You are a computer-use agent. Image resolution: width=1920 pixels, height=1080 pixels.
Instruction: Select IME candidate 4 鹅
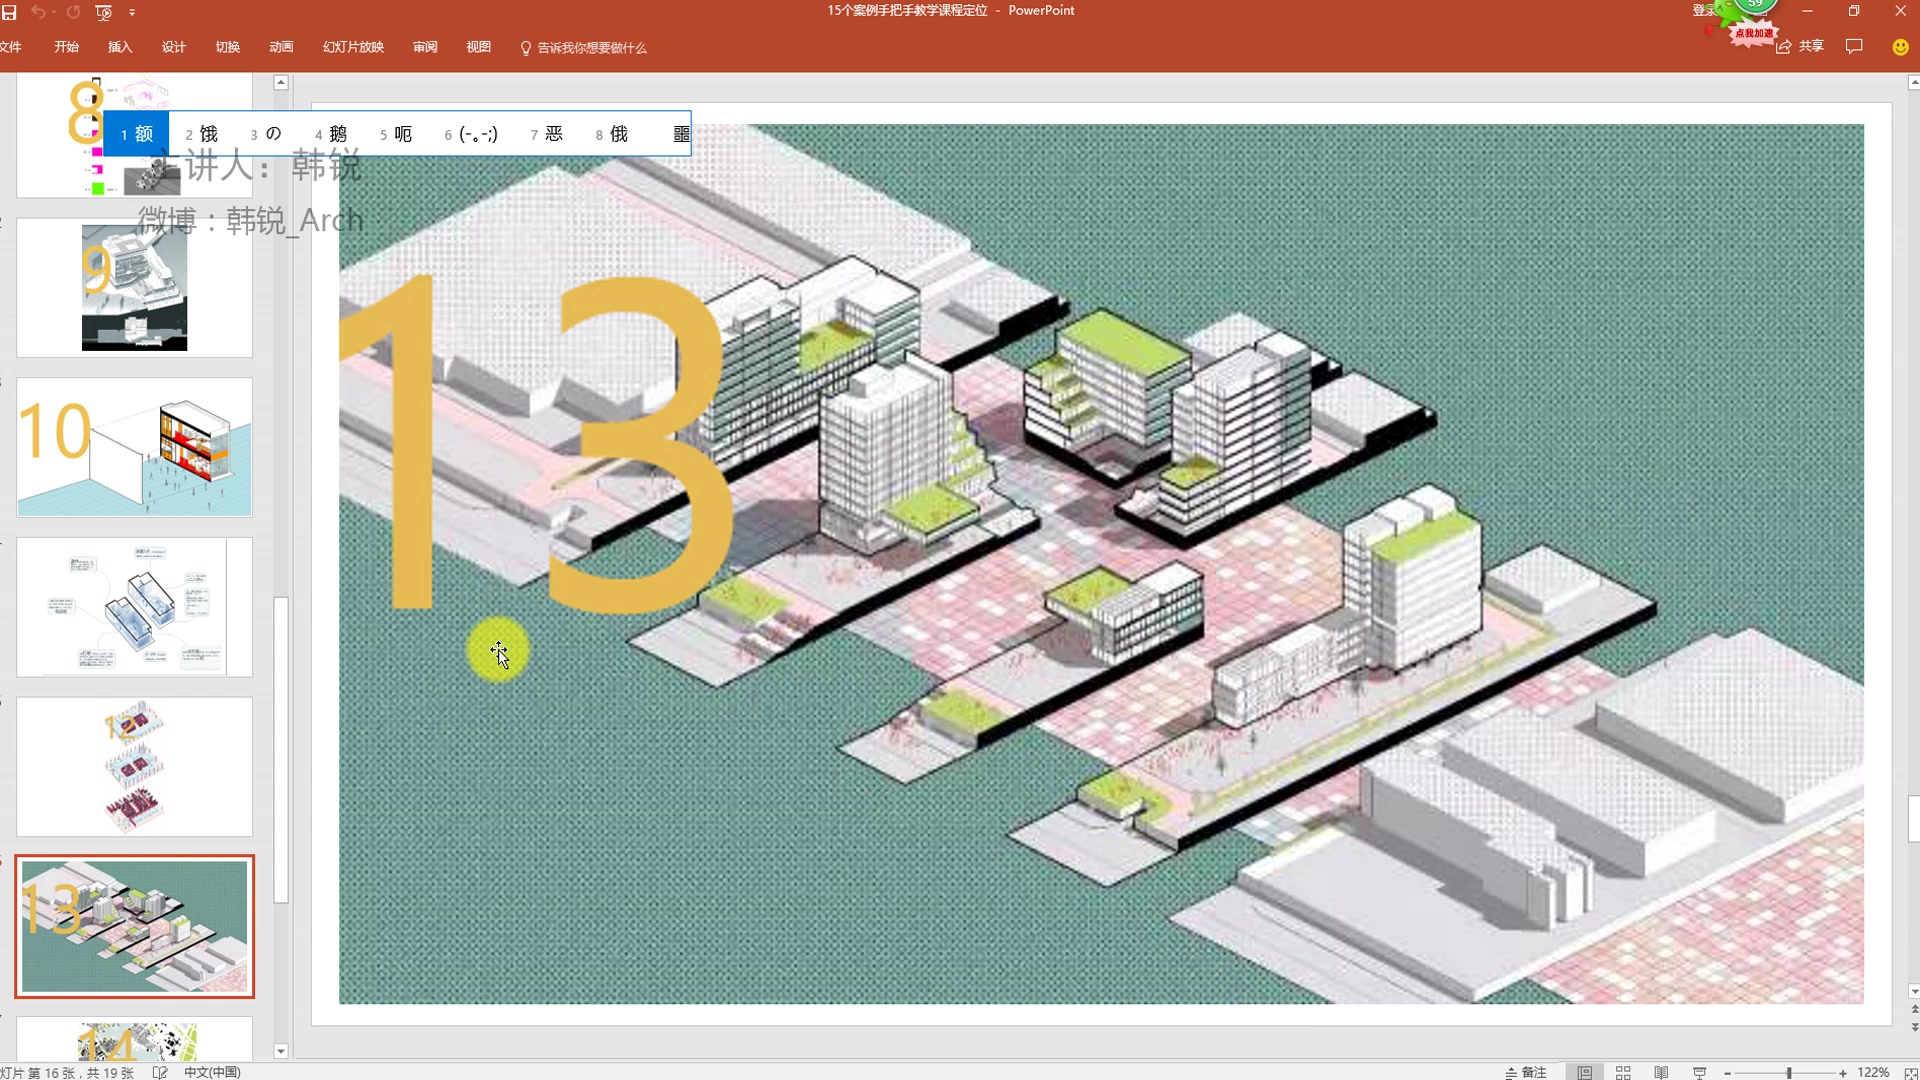coord(331,134)
